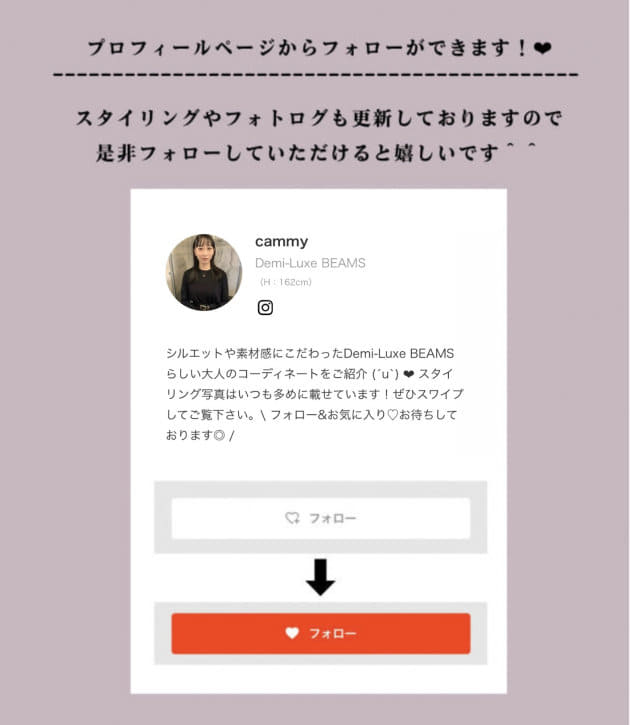The image size is (630, 725).
Task: Click the outline ♡ after お気に入り in bio
Action: click(x=392, y=415)
